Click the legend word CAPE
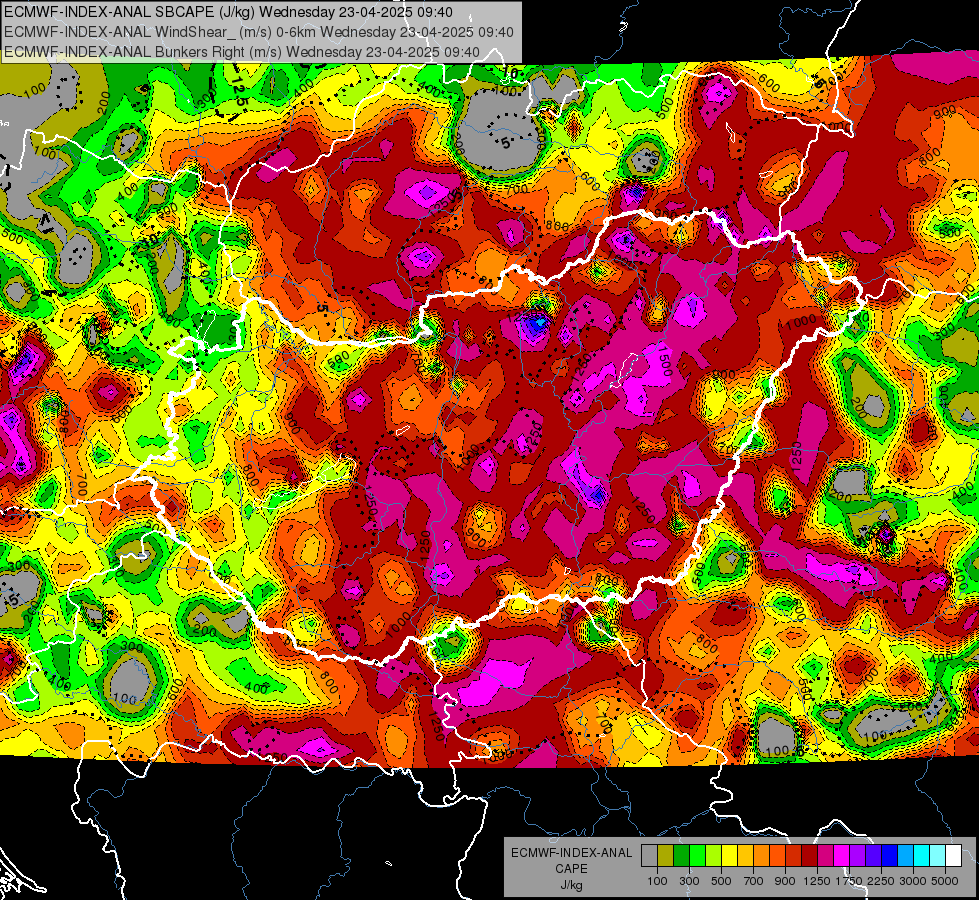The width and height of the screenshot is (979, 900). click(x=571, y=869)
